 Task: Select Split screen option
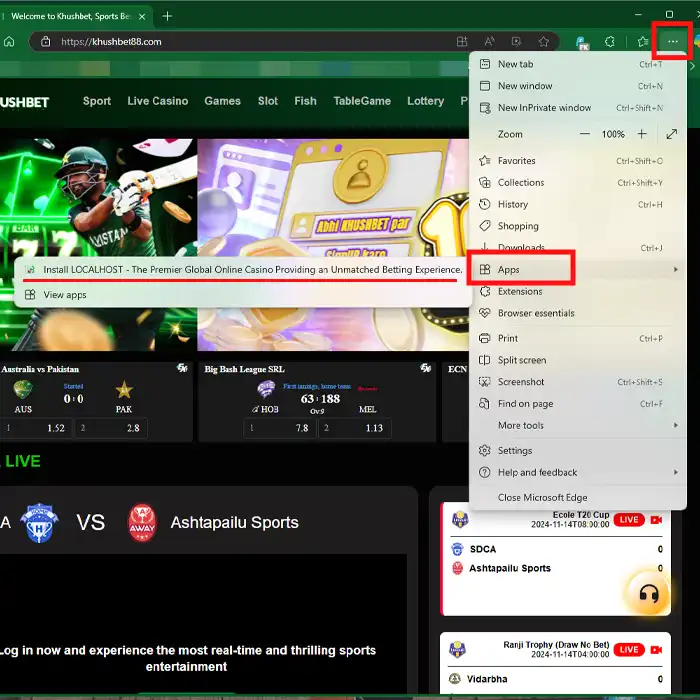(x=577, y=360)
